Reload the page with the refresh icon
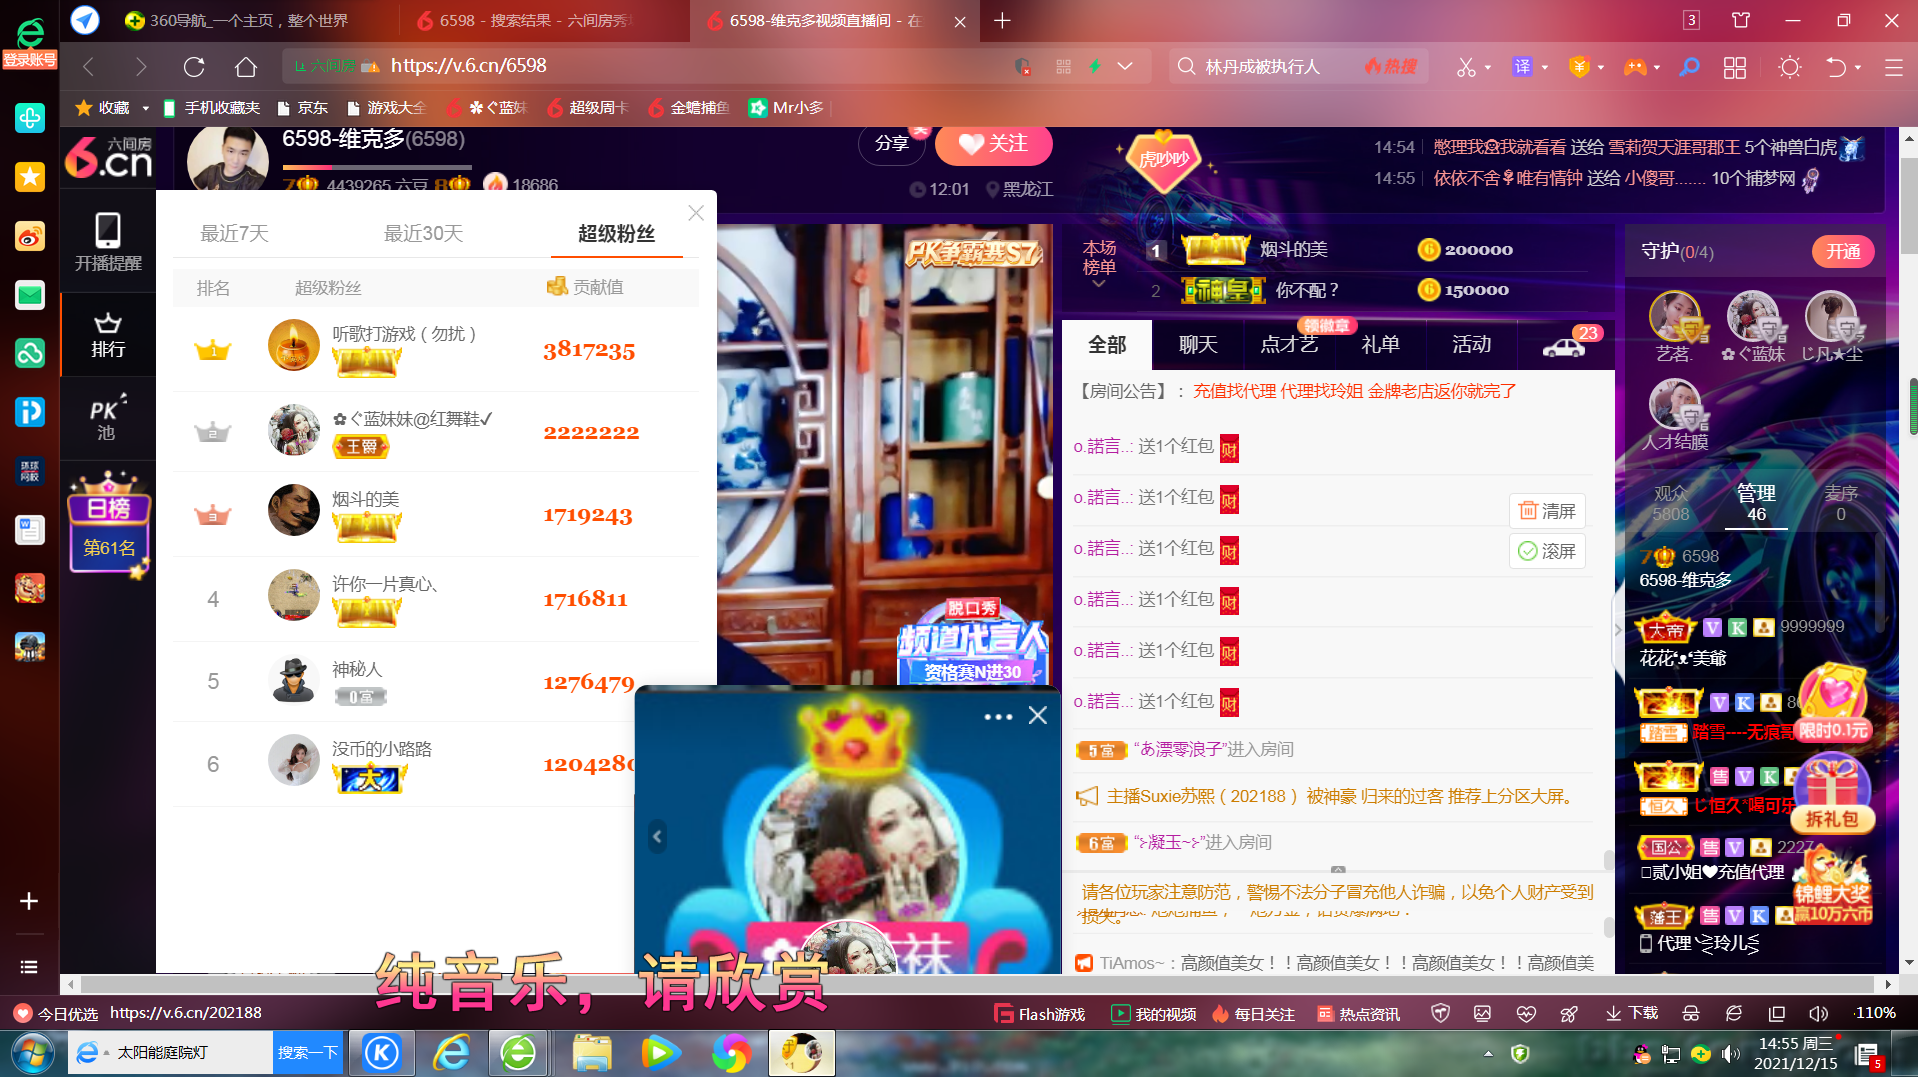Viewport: 1918px width, 1077px height. point(194,67)
